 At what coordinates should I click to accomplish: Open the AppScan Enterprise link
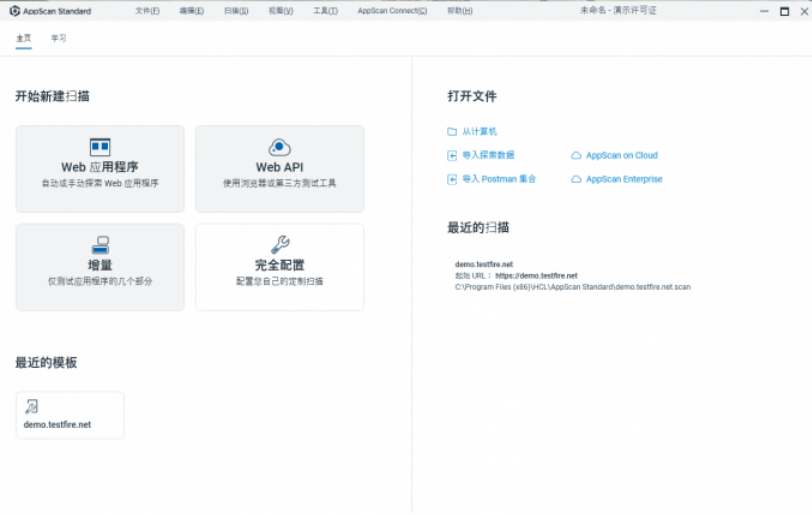click(x=625, y=179)
